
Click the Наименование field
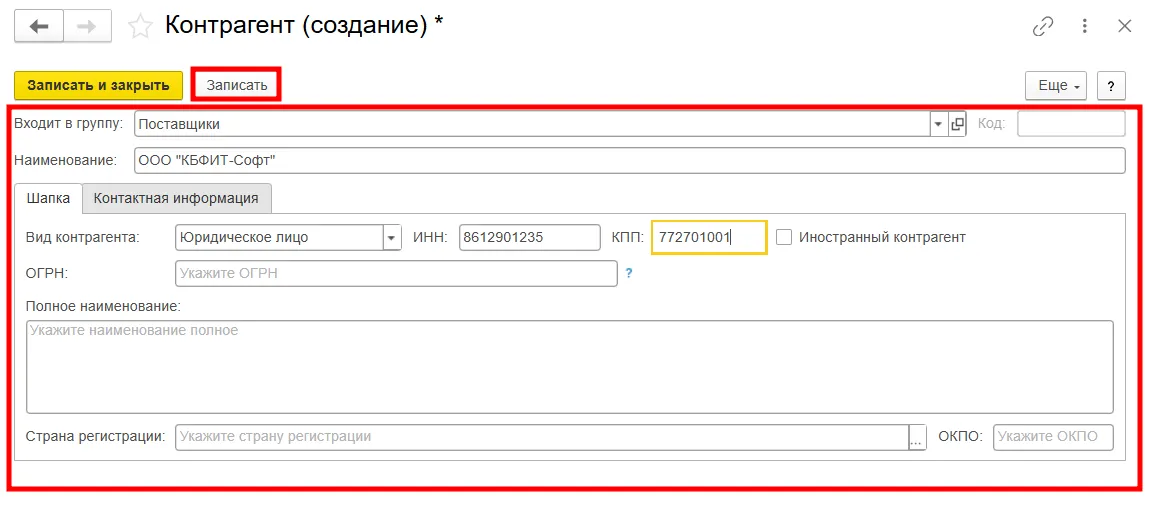[629, 161]
